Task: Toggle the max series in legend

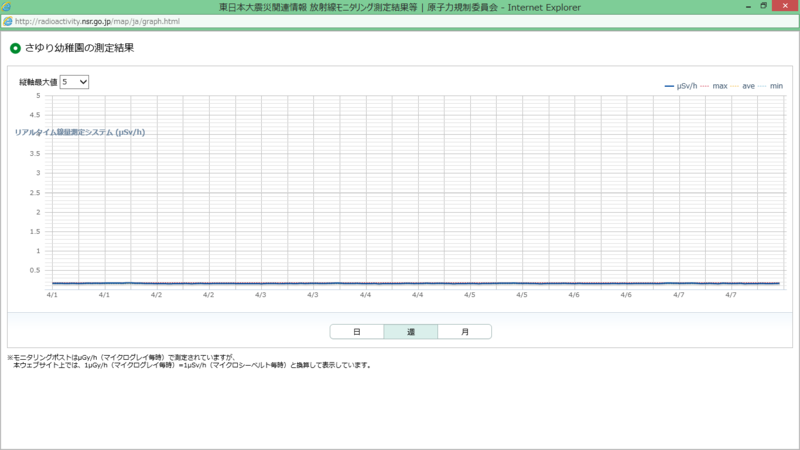Action: [x=714, y=86]
